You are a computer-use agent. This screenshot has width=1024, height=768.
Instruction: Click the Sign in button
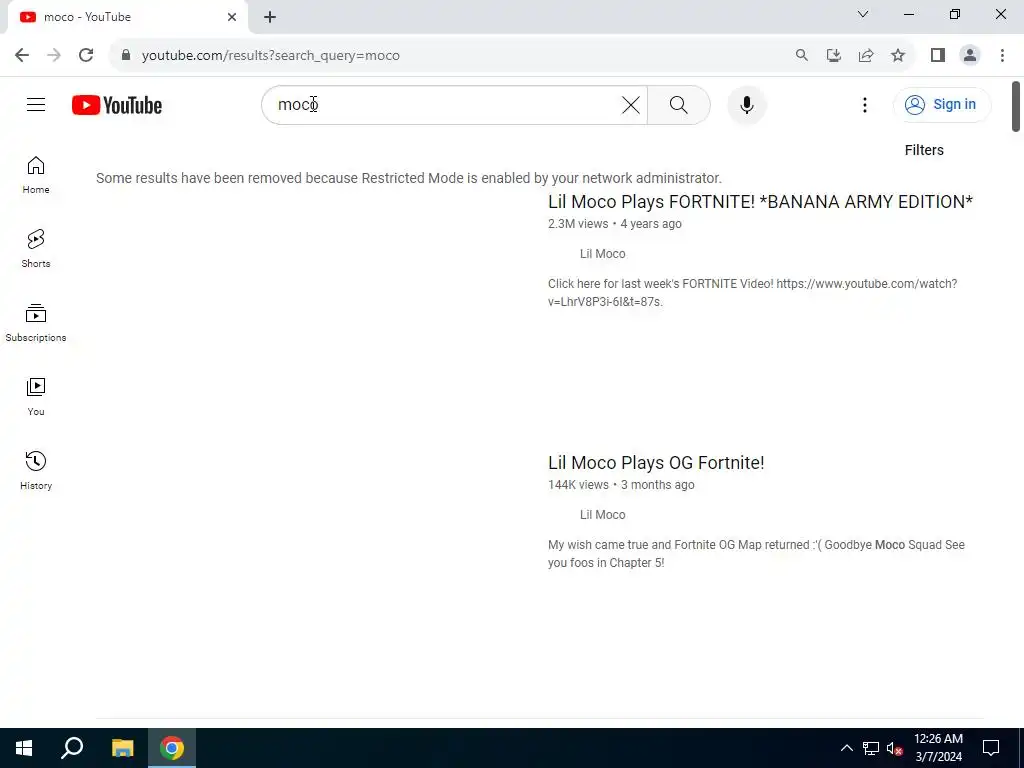click(x=942, y=104)
